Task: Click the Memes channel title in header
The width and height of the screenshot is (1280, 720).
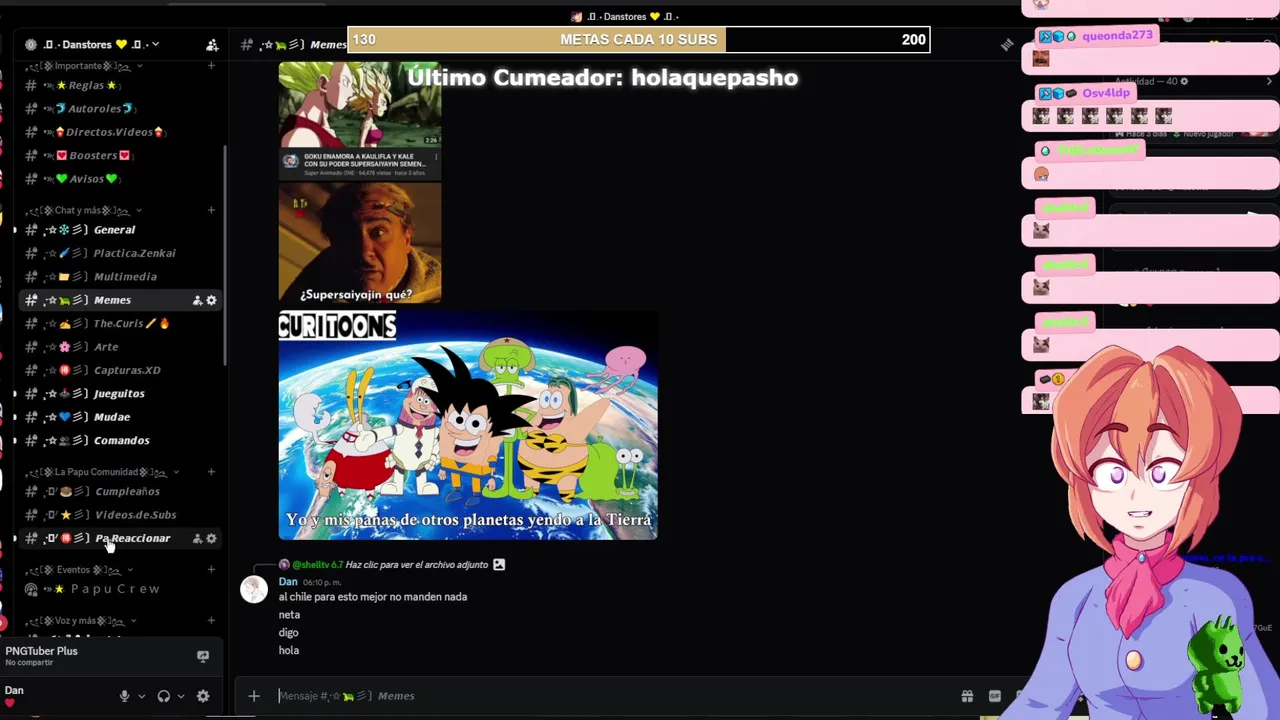Action: (328, 45)
